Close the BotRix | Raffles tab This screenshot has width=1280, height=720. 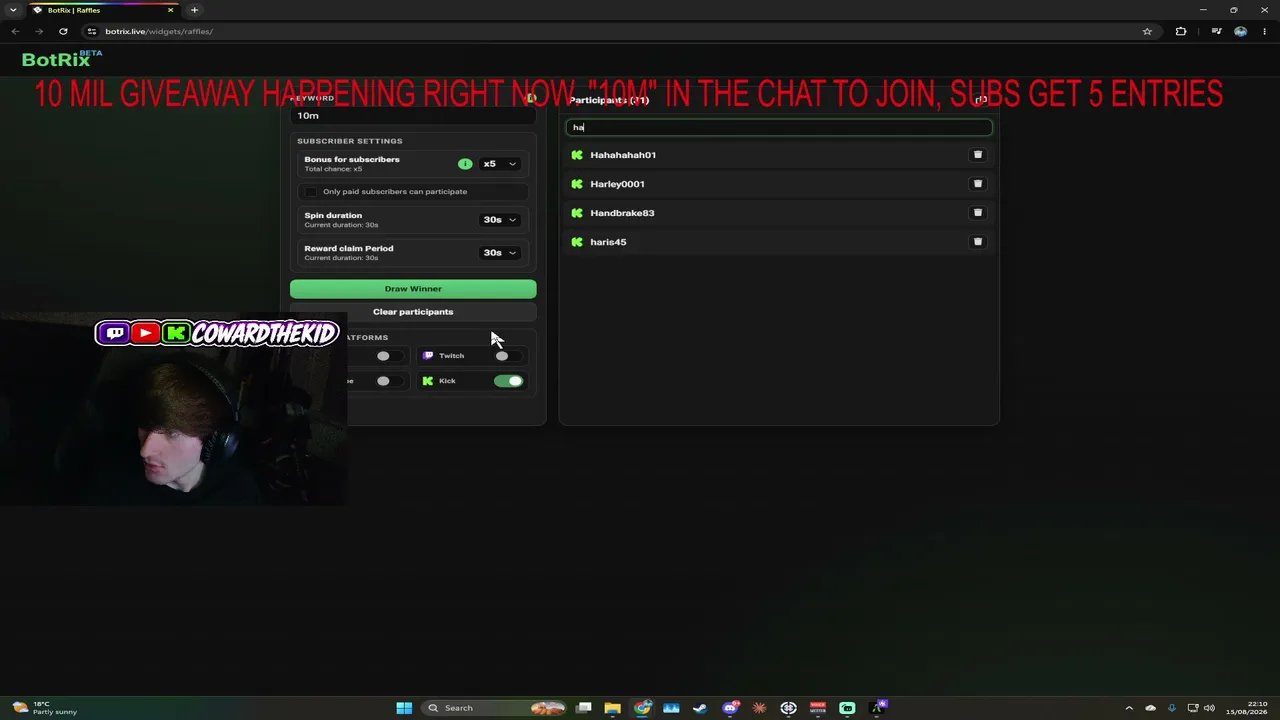point(170,10)
